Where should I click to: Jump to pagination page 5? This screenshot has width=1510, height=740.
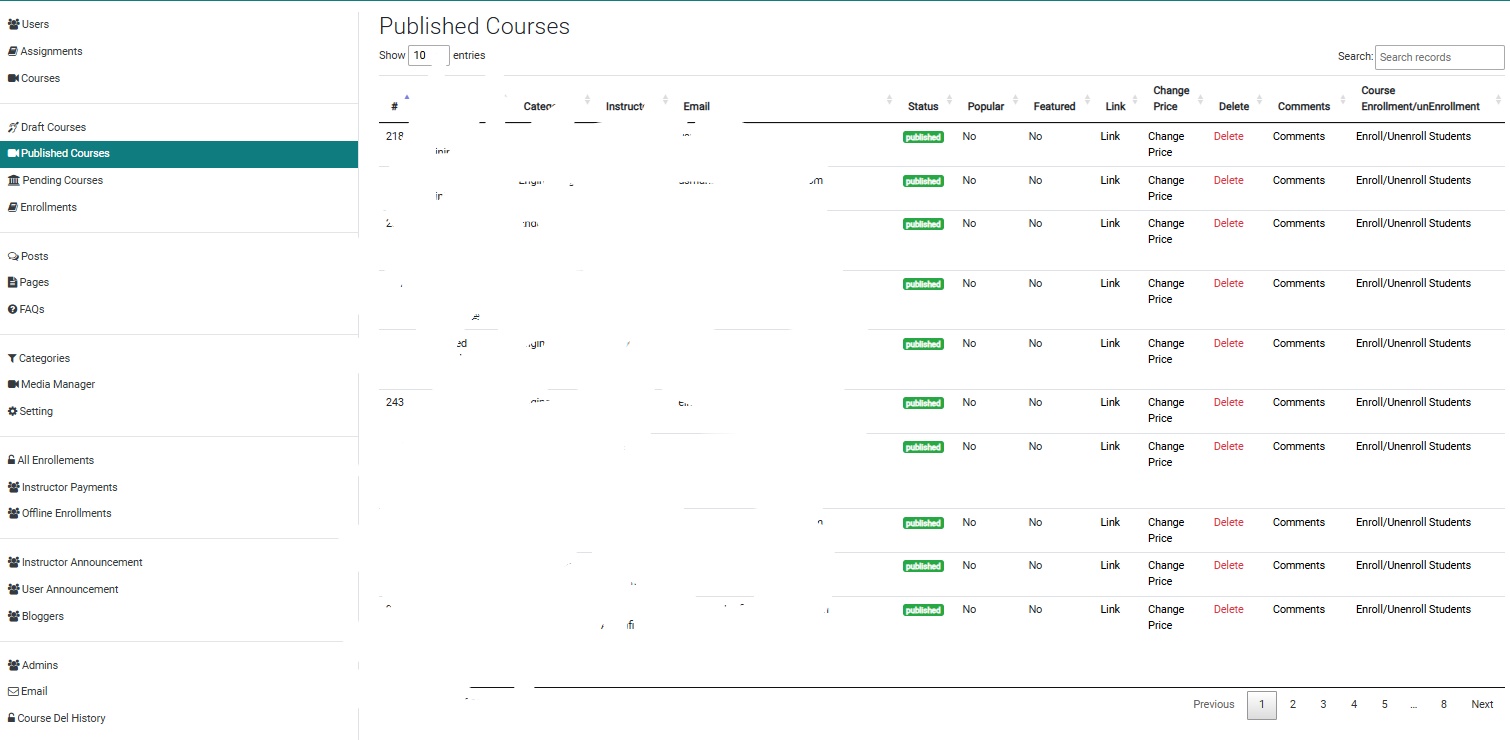pos(1384,704)
